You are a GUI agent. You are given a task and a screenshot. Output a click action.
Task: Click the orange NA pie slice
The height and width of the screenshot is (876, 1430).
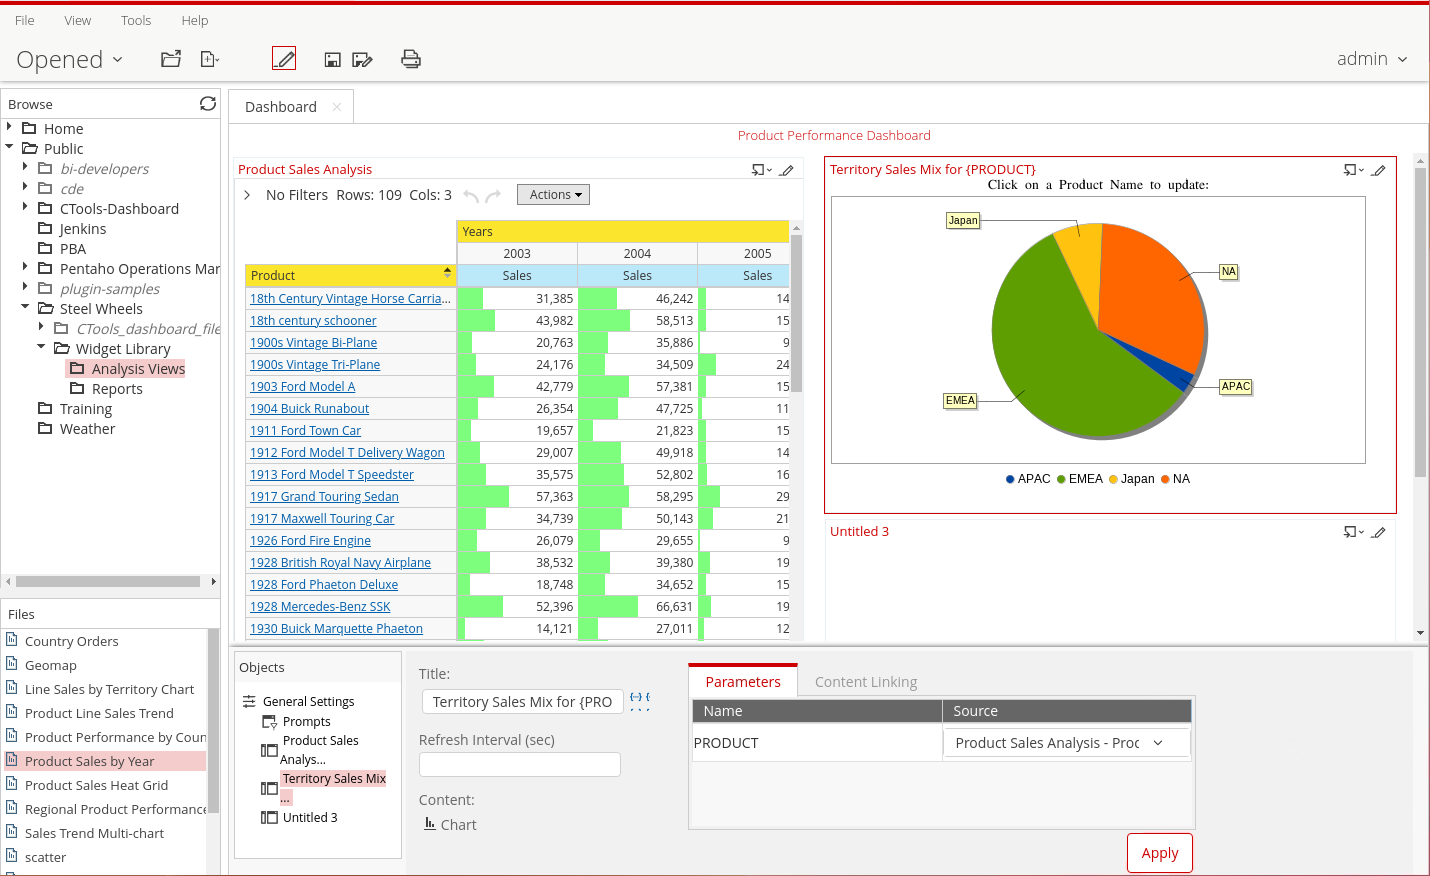pyautogui.click(x=1150, y=290)
